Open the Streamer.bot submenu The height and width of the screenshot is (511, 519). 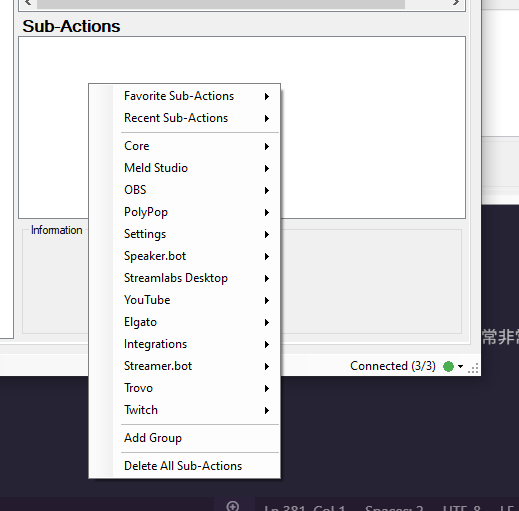[184, 366]
